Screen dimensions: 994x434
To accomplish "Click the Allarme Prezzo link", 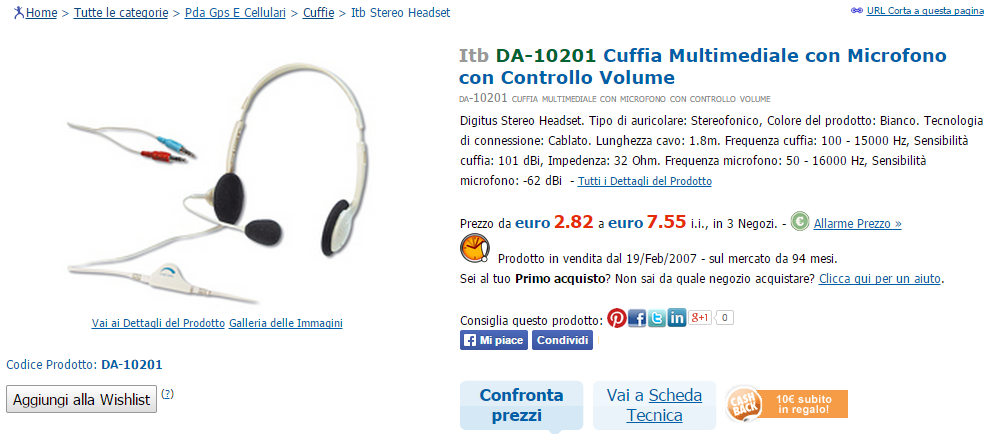I will [857, 224].
